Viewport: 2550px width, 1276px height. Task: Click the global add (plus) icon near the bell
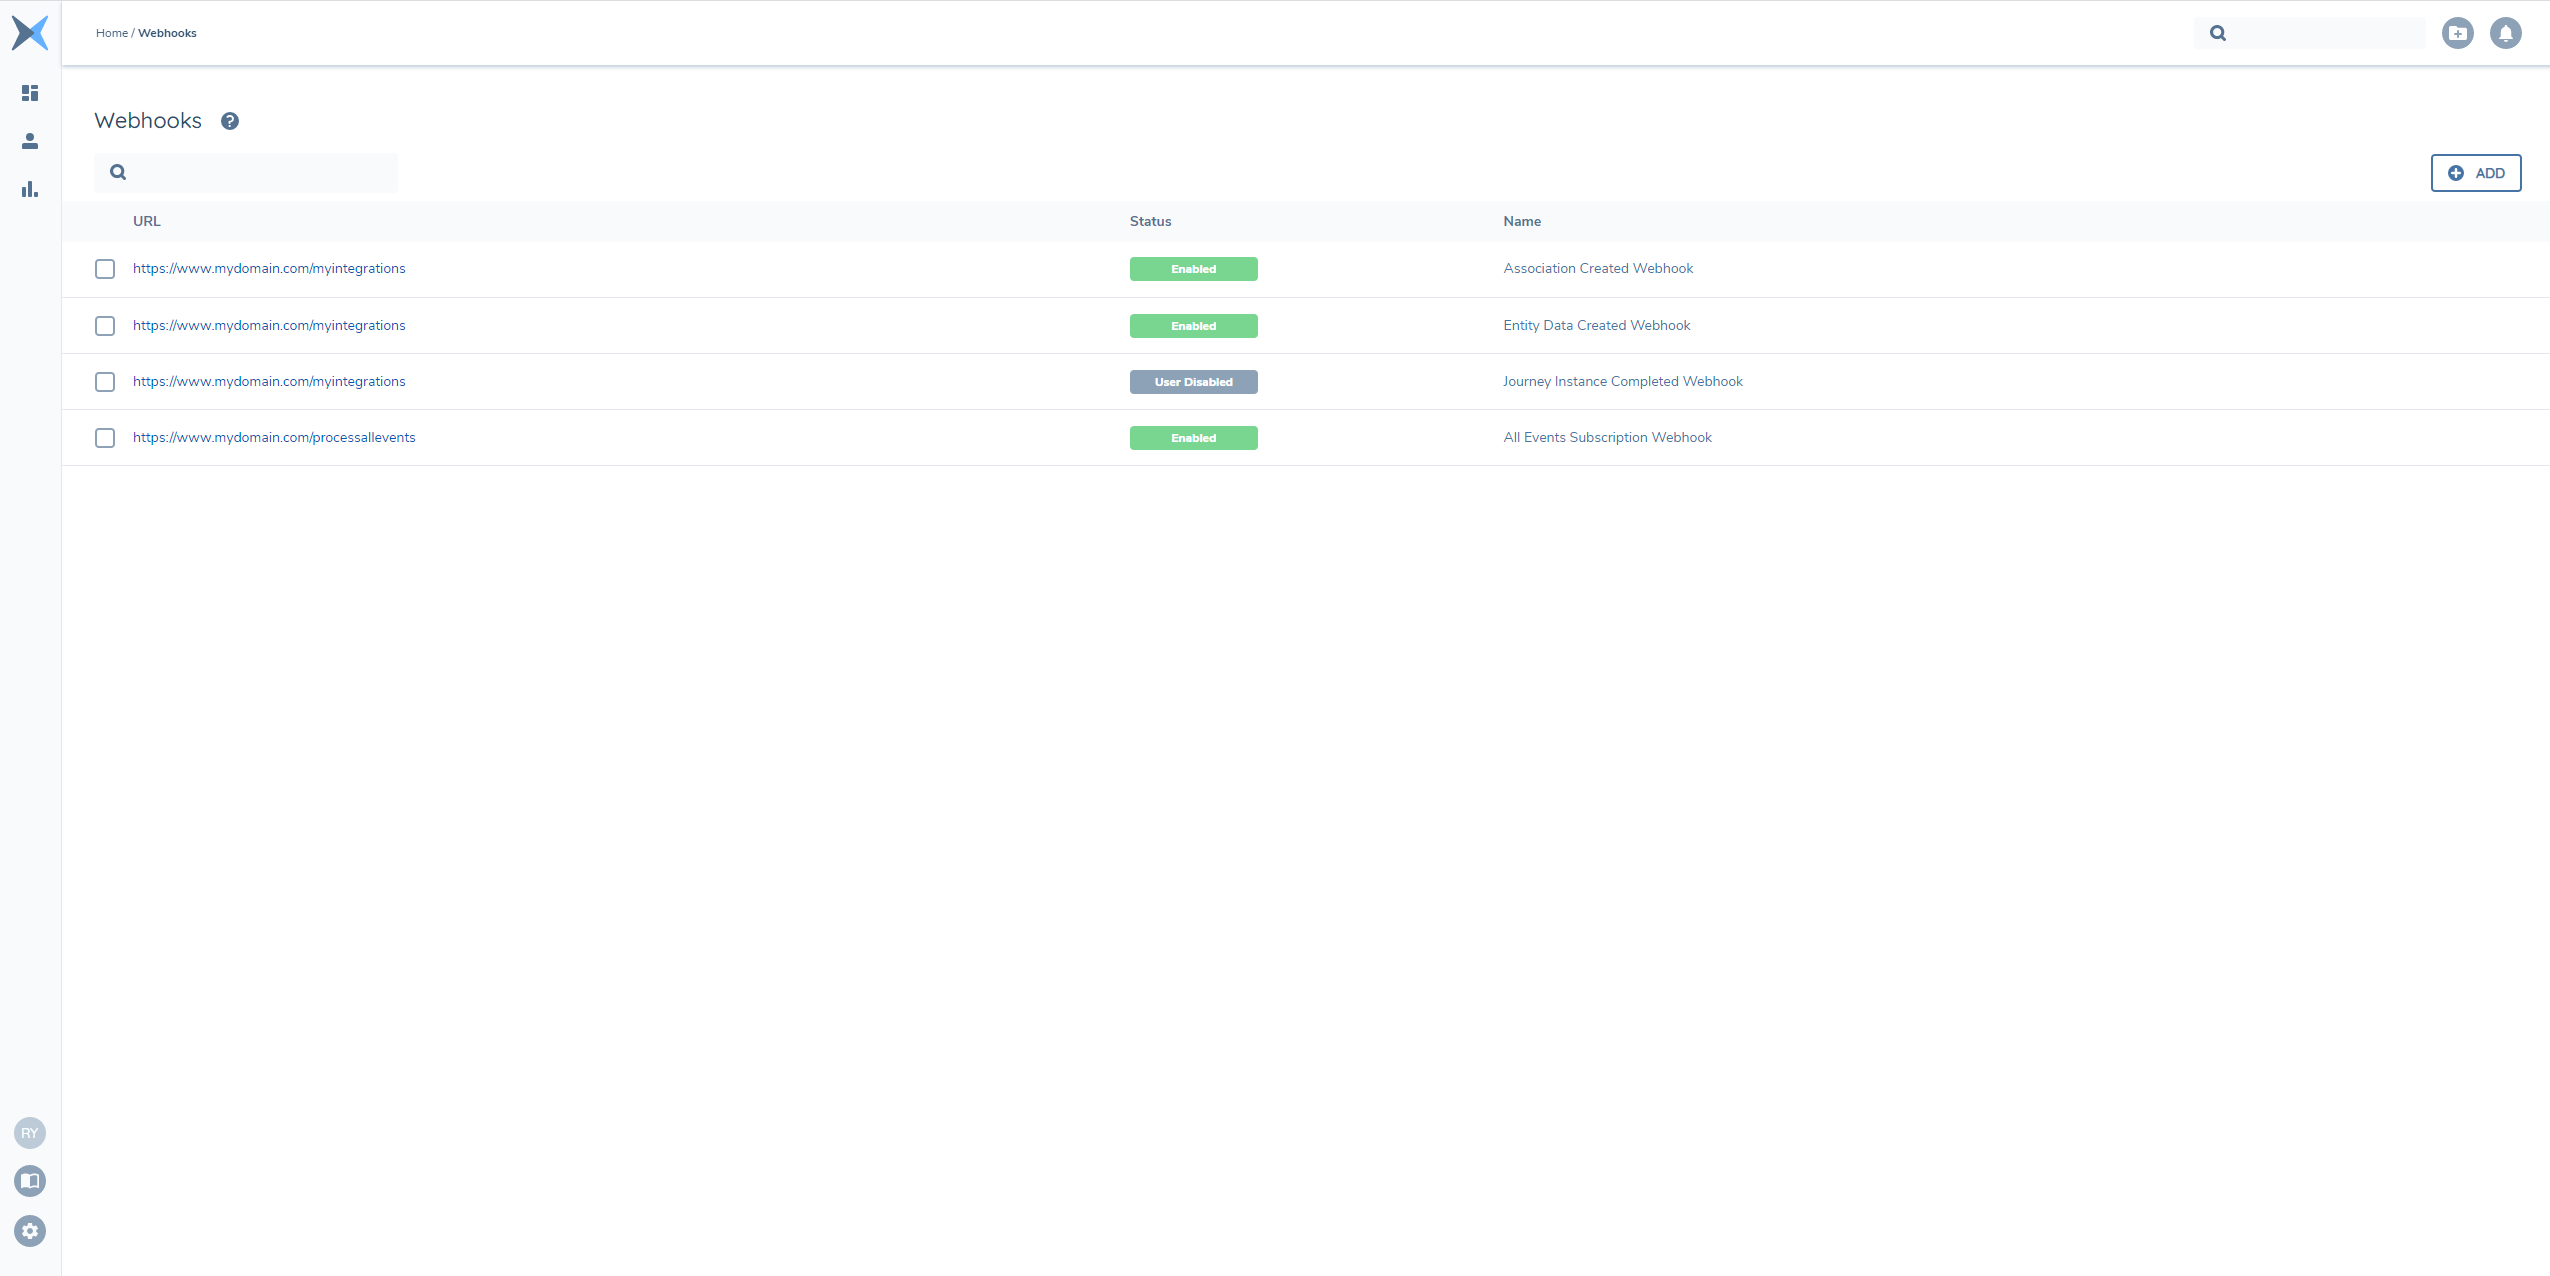(2458, 33)
